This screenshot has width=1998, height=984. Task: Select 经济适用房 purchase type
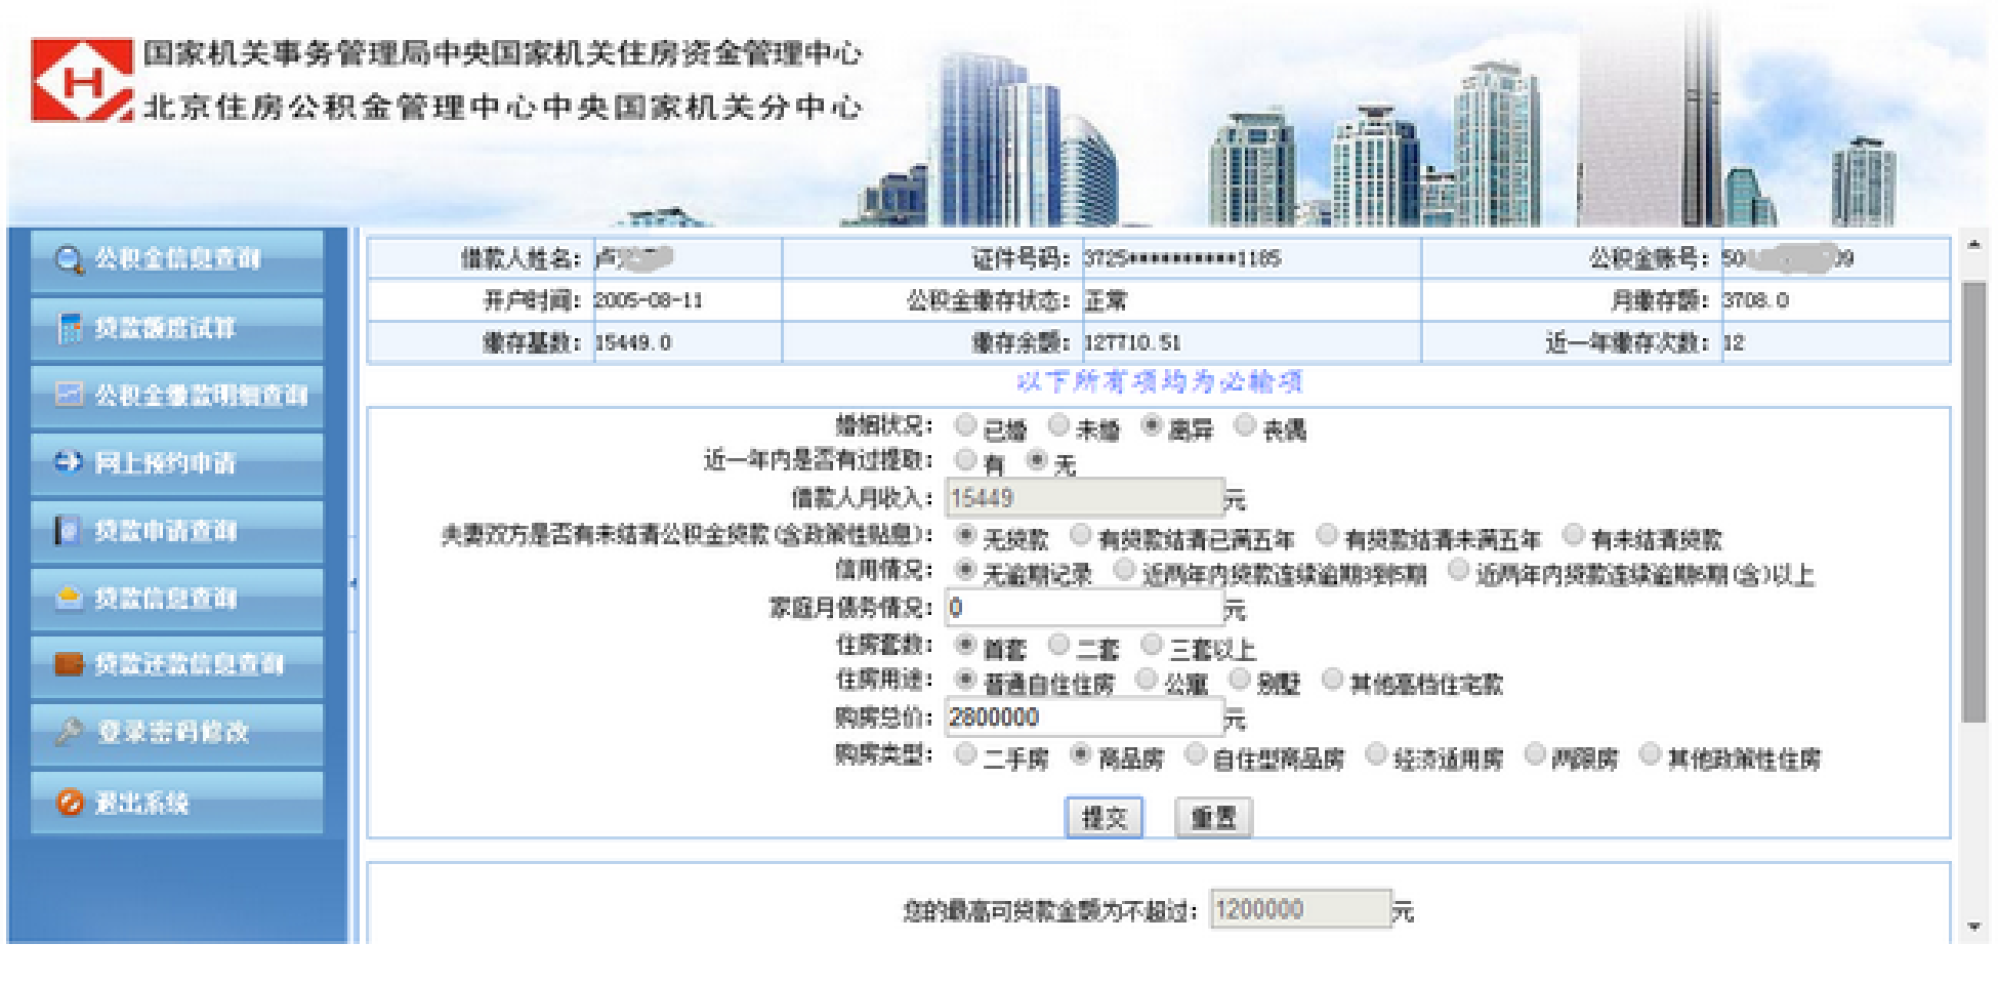[x=1376, y=755]
